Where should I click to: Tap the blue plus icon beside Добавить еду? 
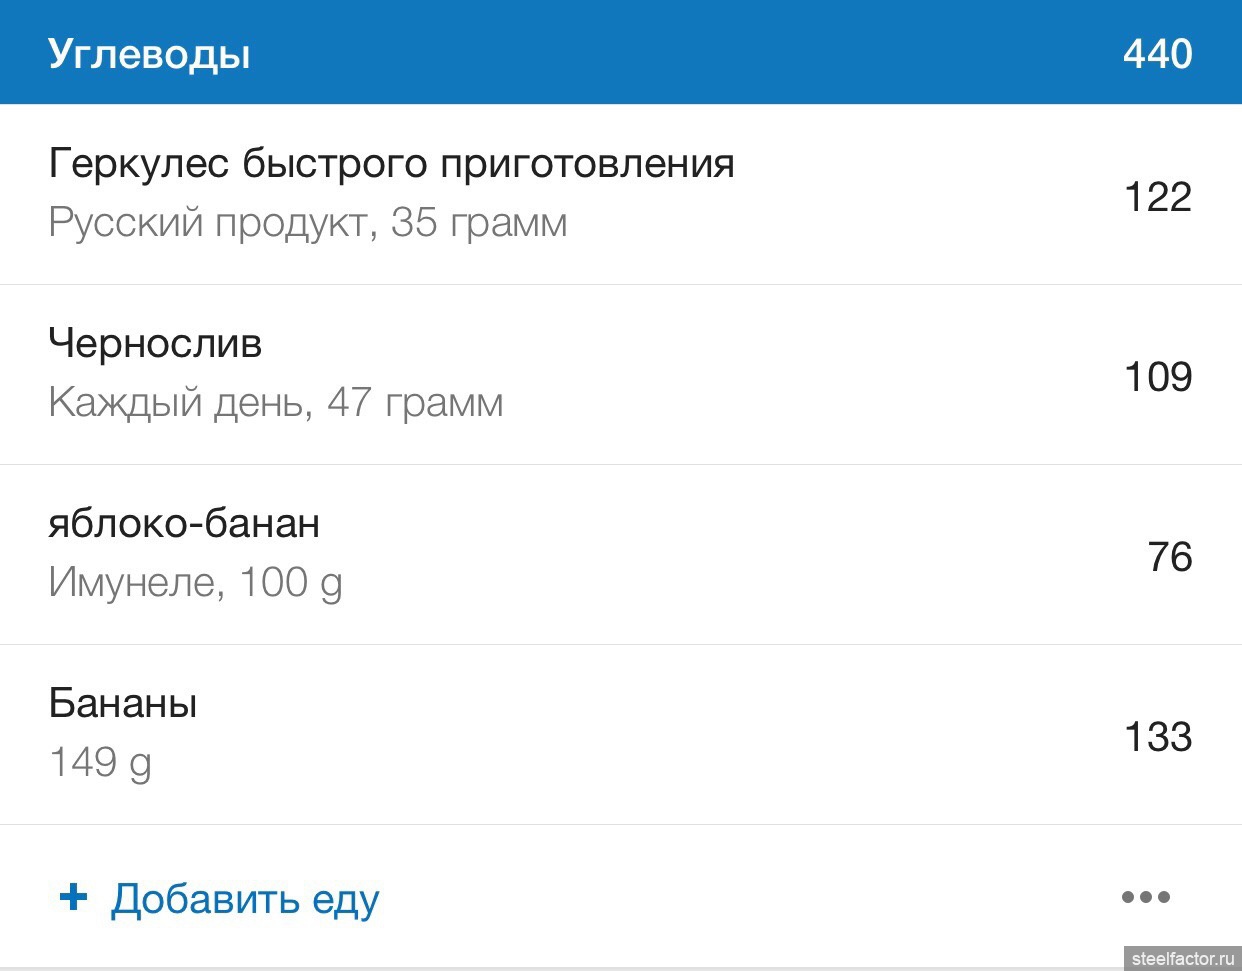point(73,897)
